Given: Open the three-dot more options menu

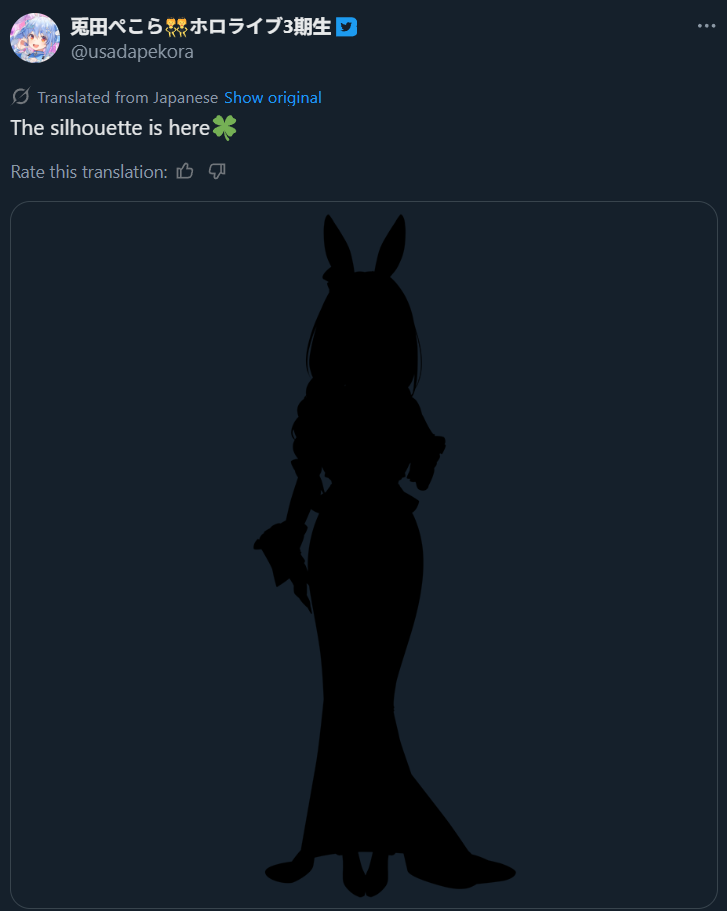Looking at the screenshot, I should [x=706, y=26].
